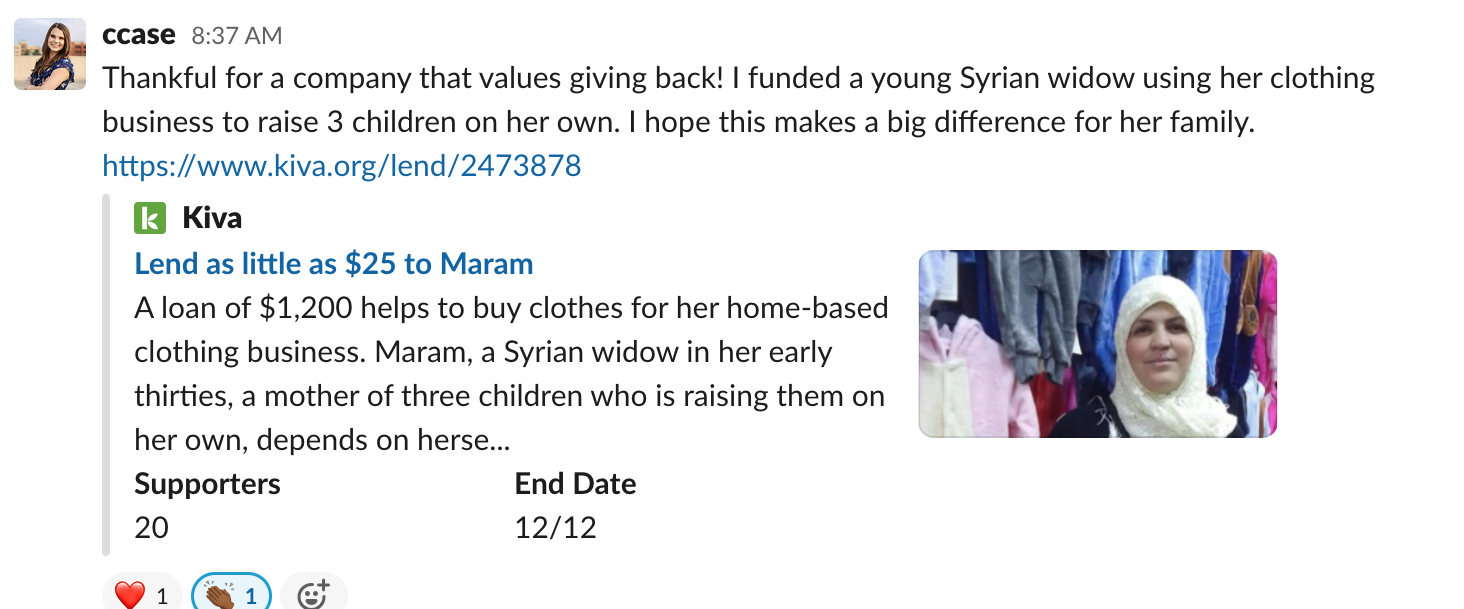Open the add reaction emoji picker
Viewport: 1464px width, 609px height.
pyautogui.click(x=313, y=595)
